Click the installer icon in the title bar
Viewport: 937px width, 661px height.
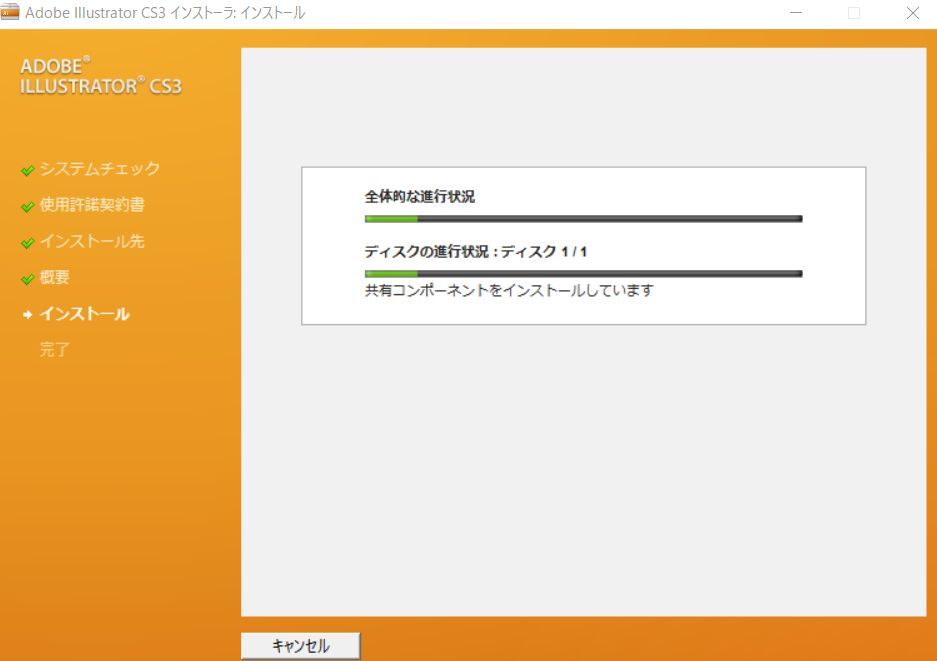coord(10,12)
